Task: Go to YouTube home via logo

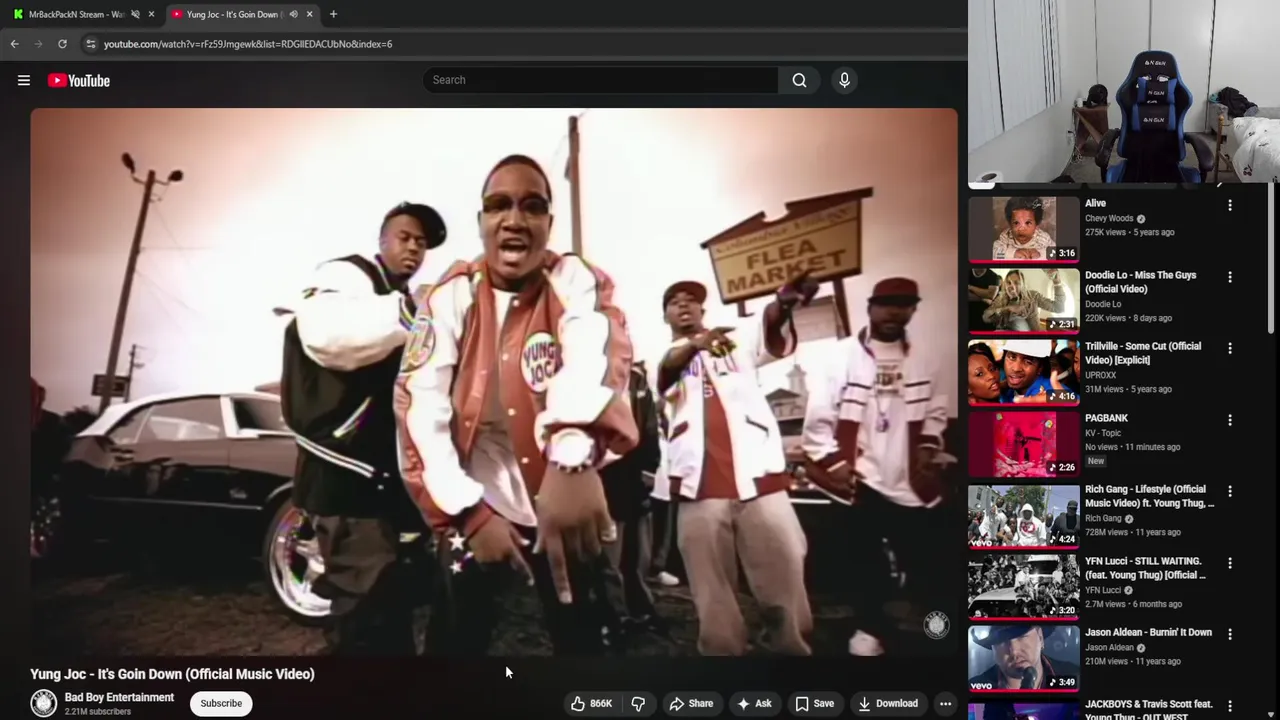Action: [x=79, y=81]
